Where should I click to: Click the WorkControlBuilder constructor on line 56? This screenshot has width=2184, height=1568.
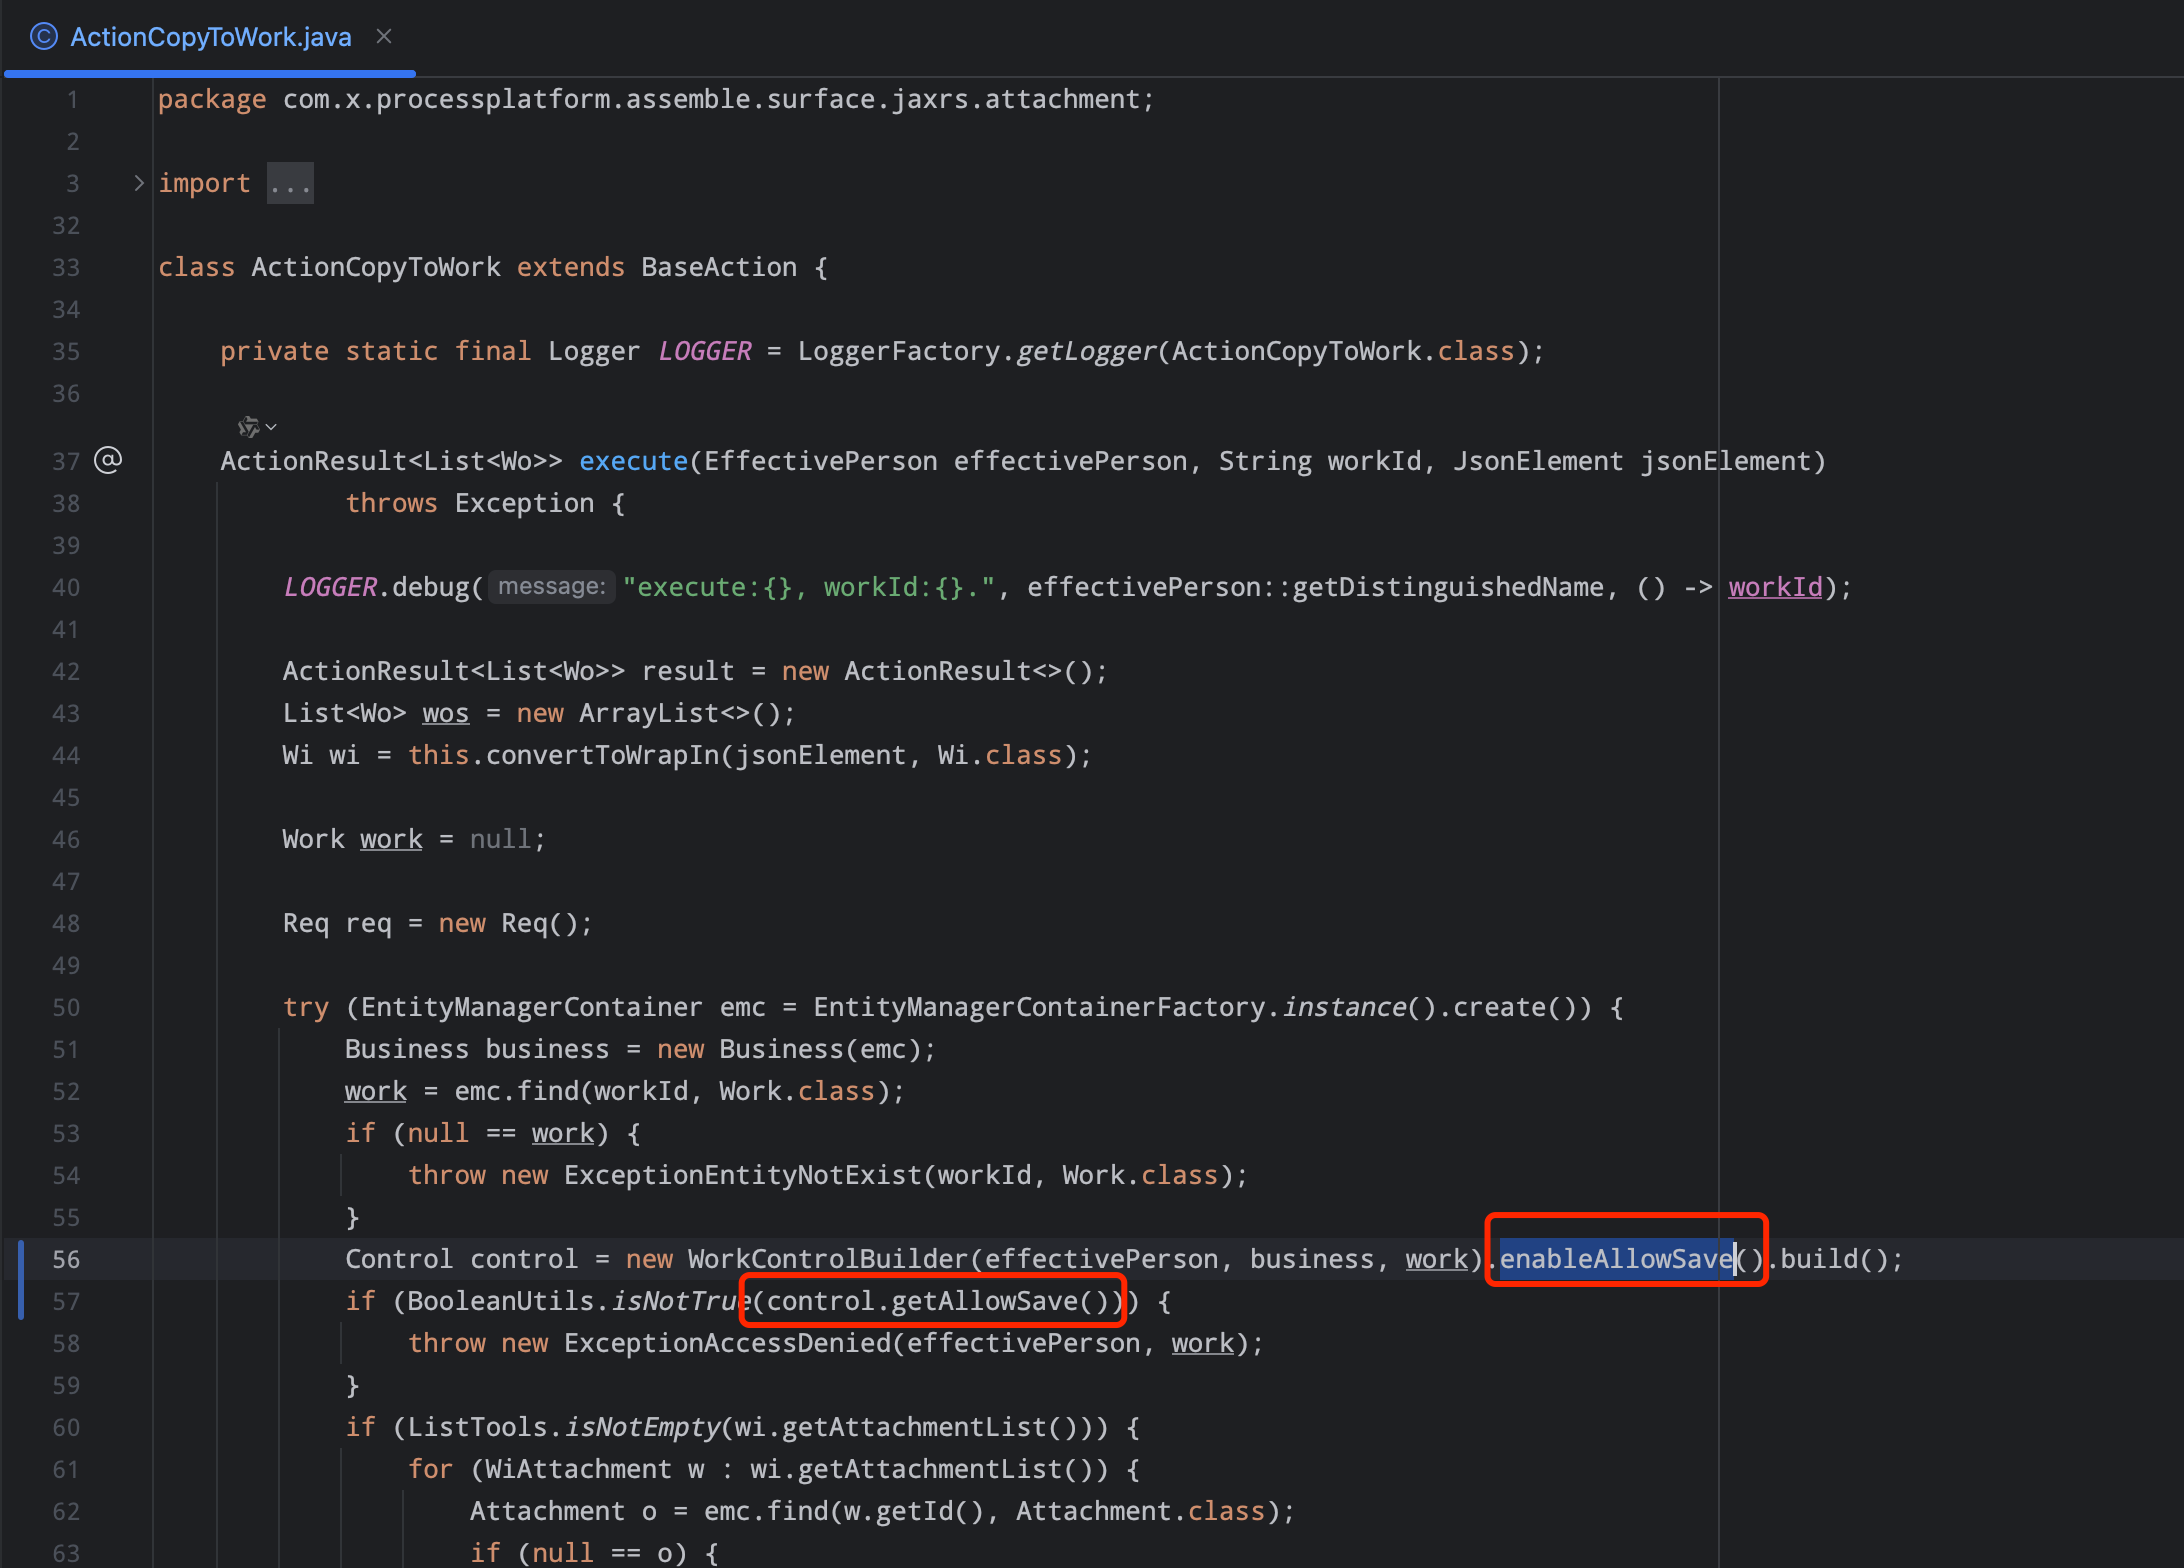point(827,1259)
